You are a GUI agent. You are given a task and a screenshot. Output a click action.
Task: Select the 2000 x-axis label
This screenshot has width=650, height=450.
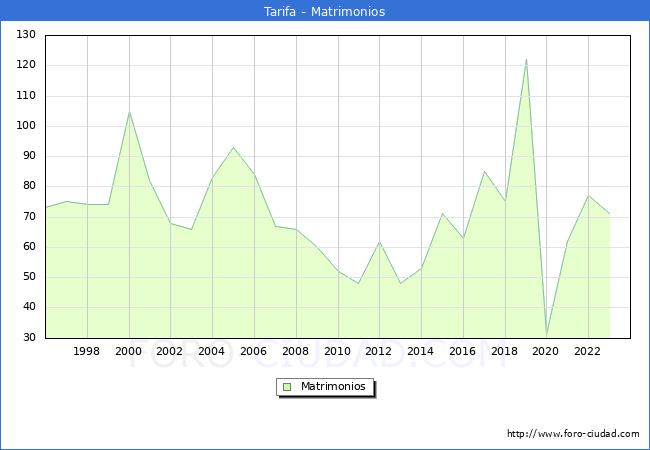pyautogui.click(x=129, y=351)
